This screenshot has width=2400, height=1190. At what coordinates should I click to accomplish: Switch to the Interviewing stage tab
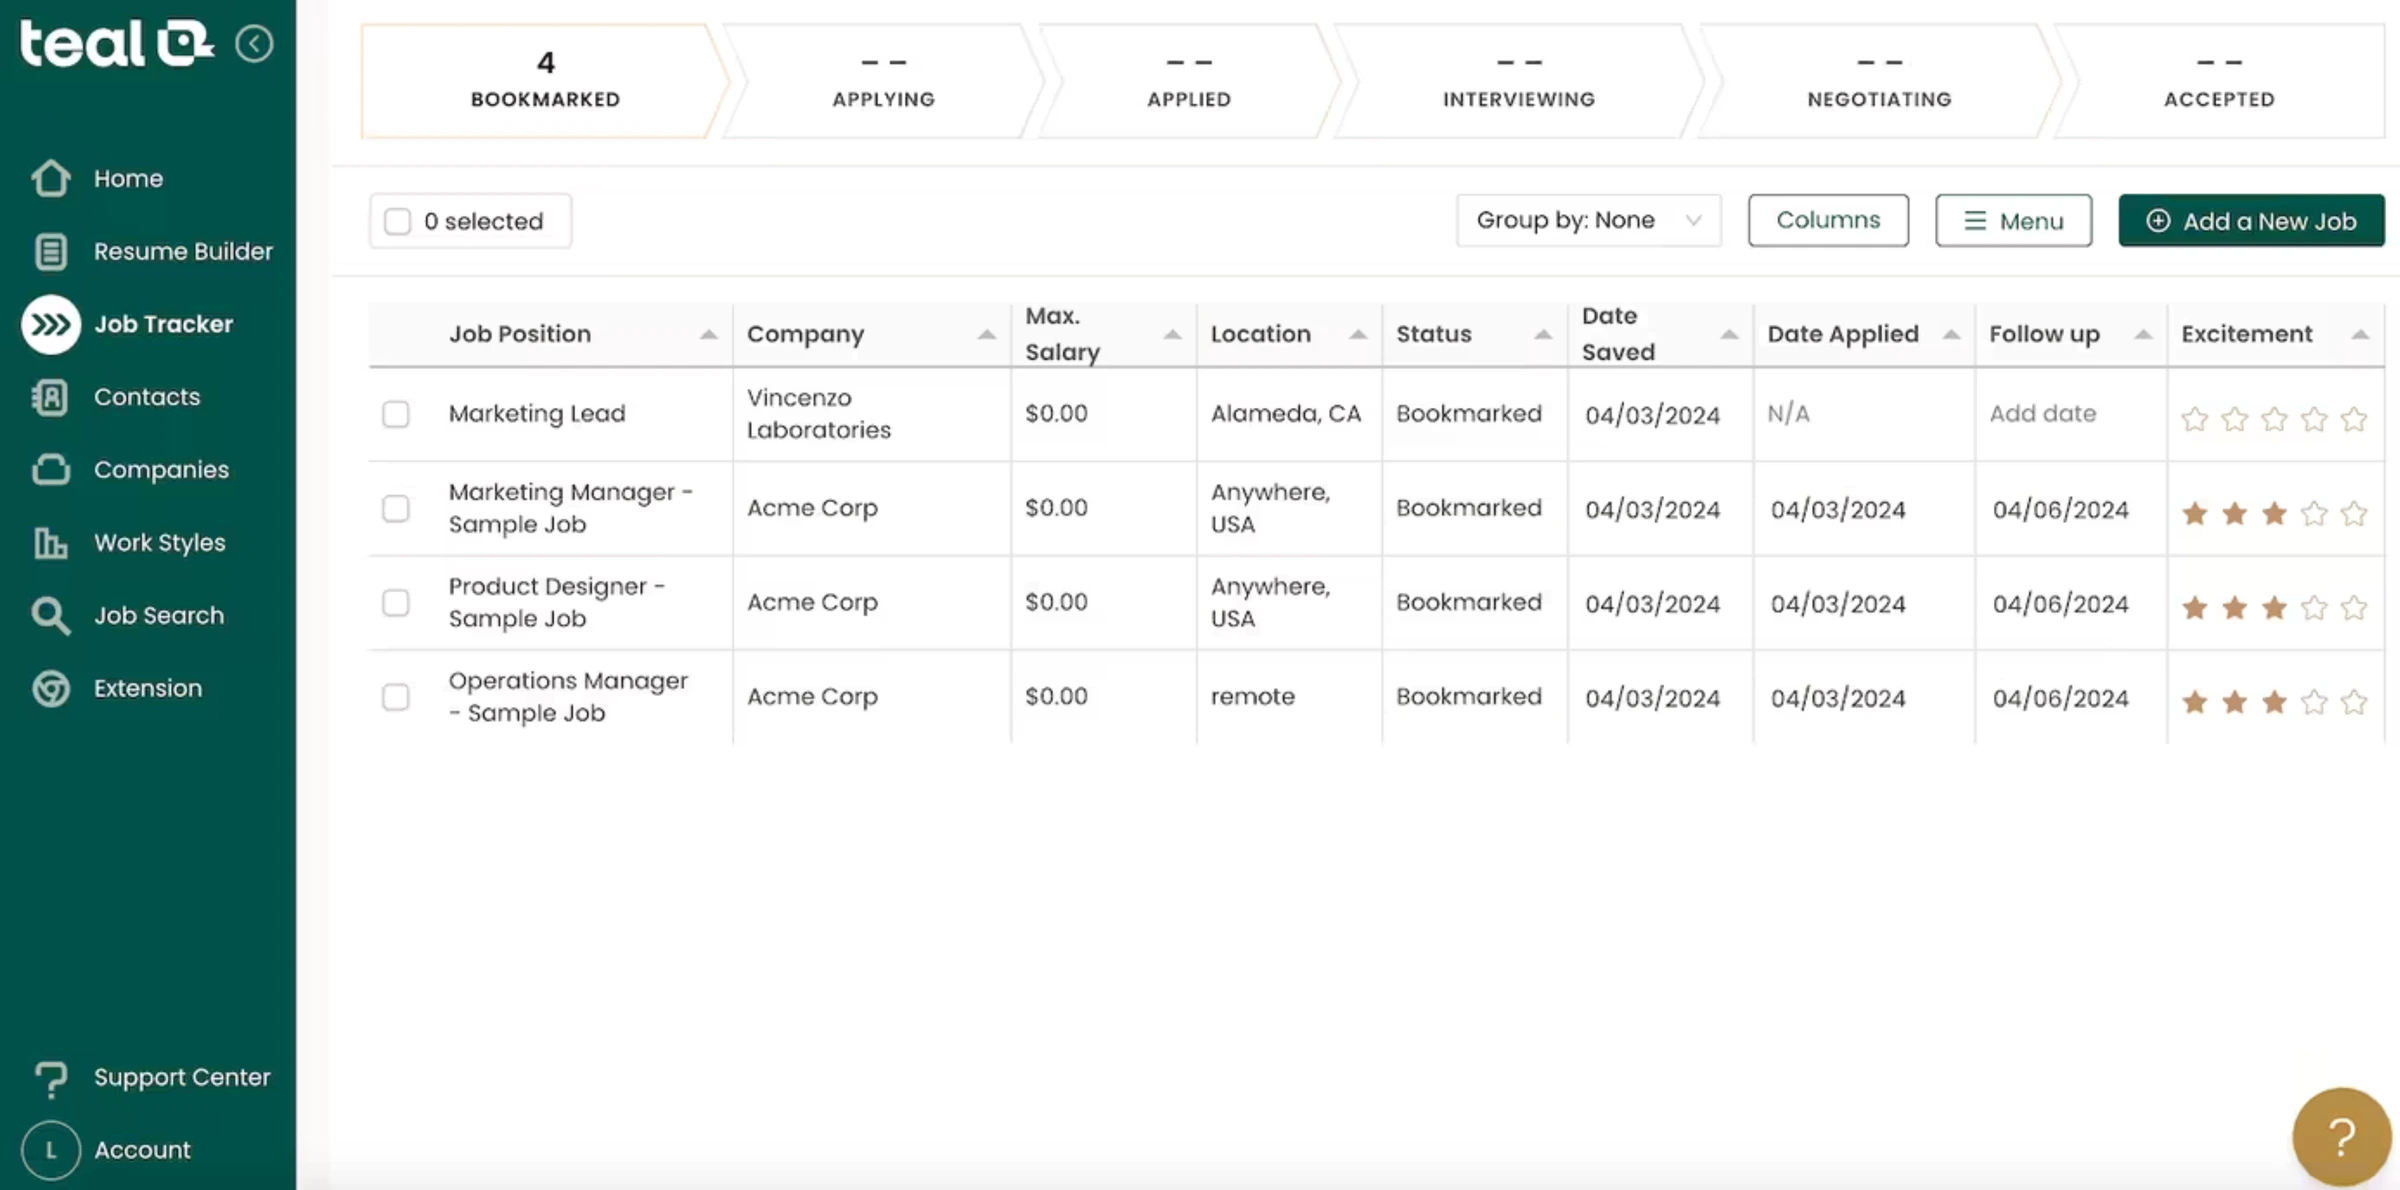(x=1518, y=80)
